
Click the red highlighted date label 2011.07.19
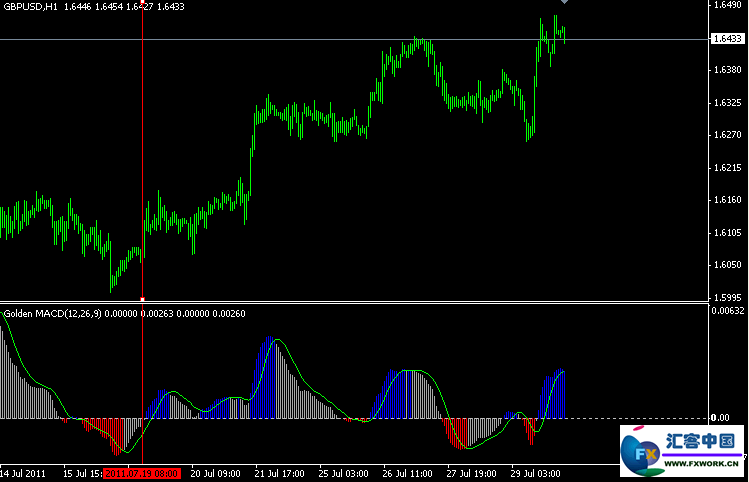[x=141, y=473]
